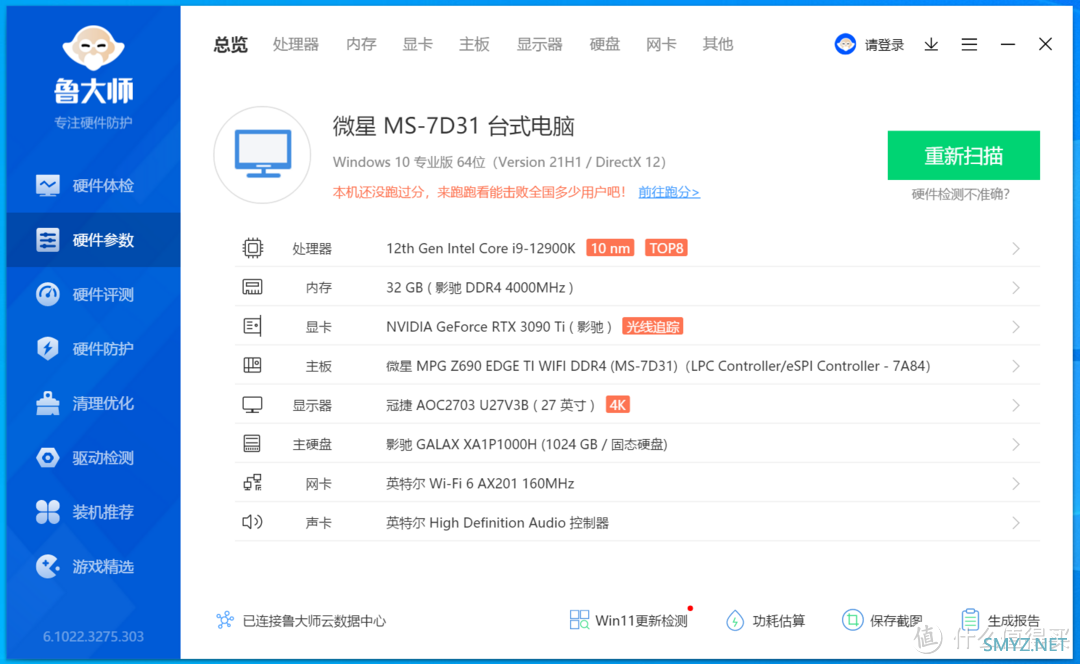Click the TOP8 badge

666,248
